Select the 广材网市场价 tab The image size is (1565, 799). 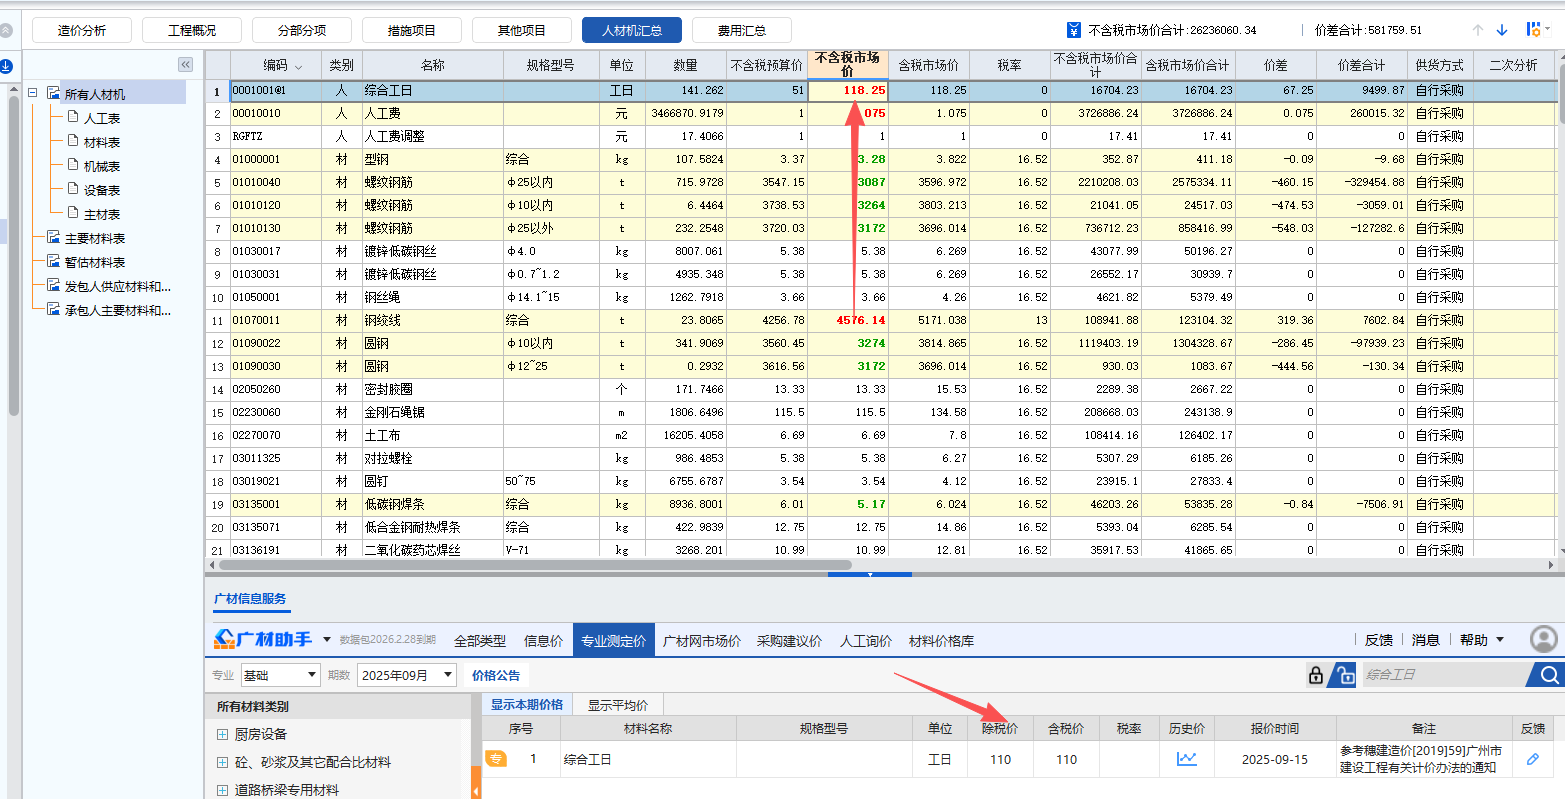coord(700,640)
